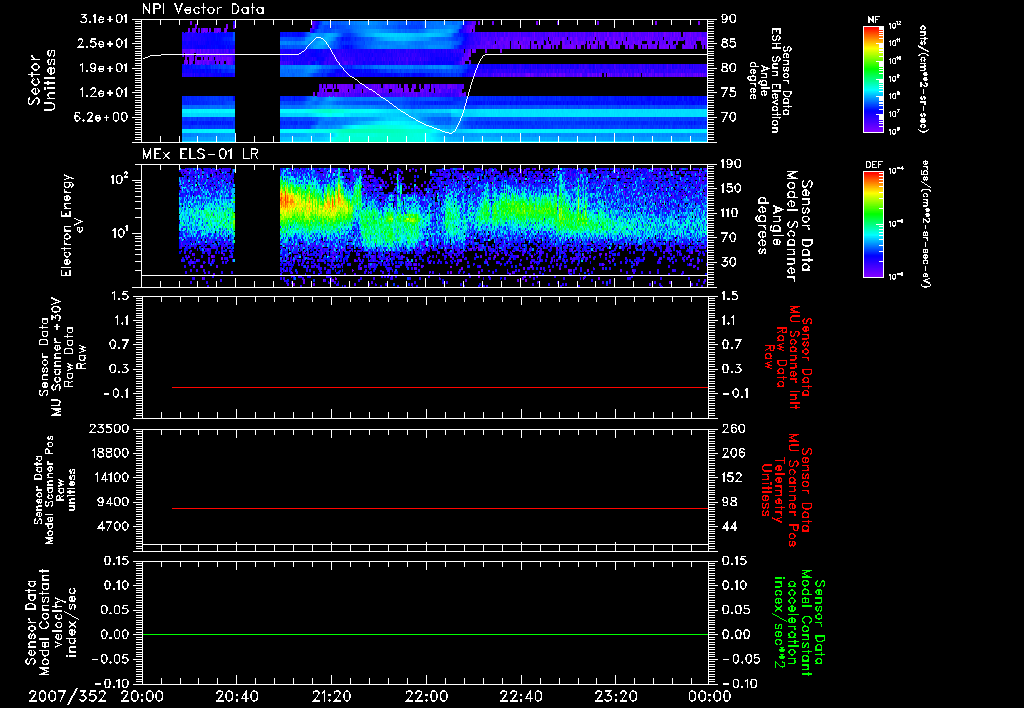Click the "98" telemetry axis tick
Viewport: 1024px width, 708px height.
(729, 502)
